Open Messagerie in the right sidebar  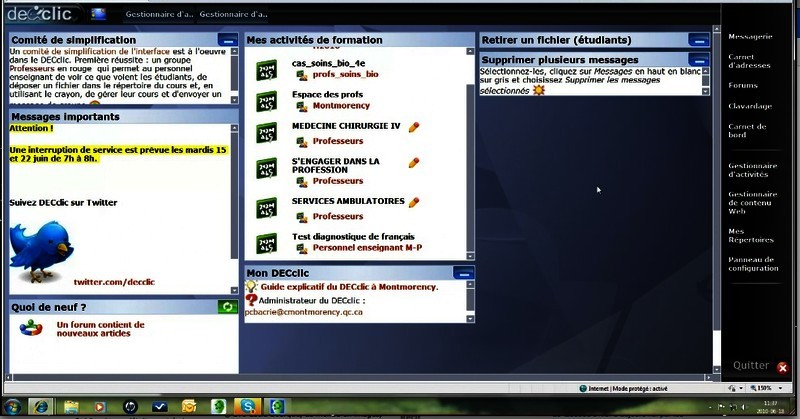[750, 37]
